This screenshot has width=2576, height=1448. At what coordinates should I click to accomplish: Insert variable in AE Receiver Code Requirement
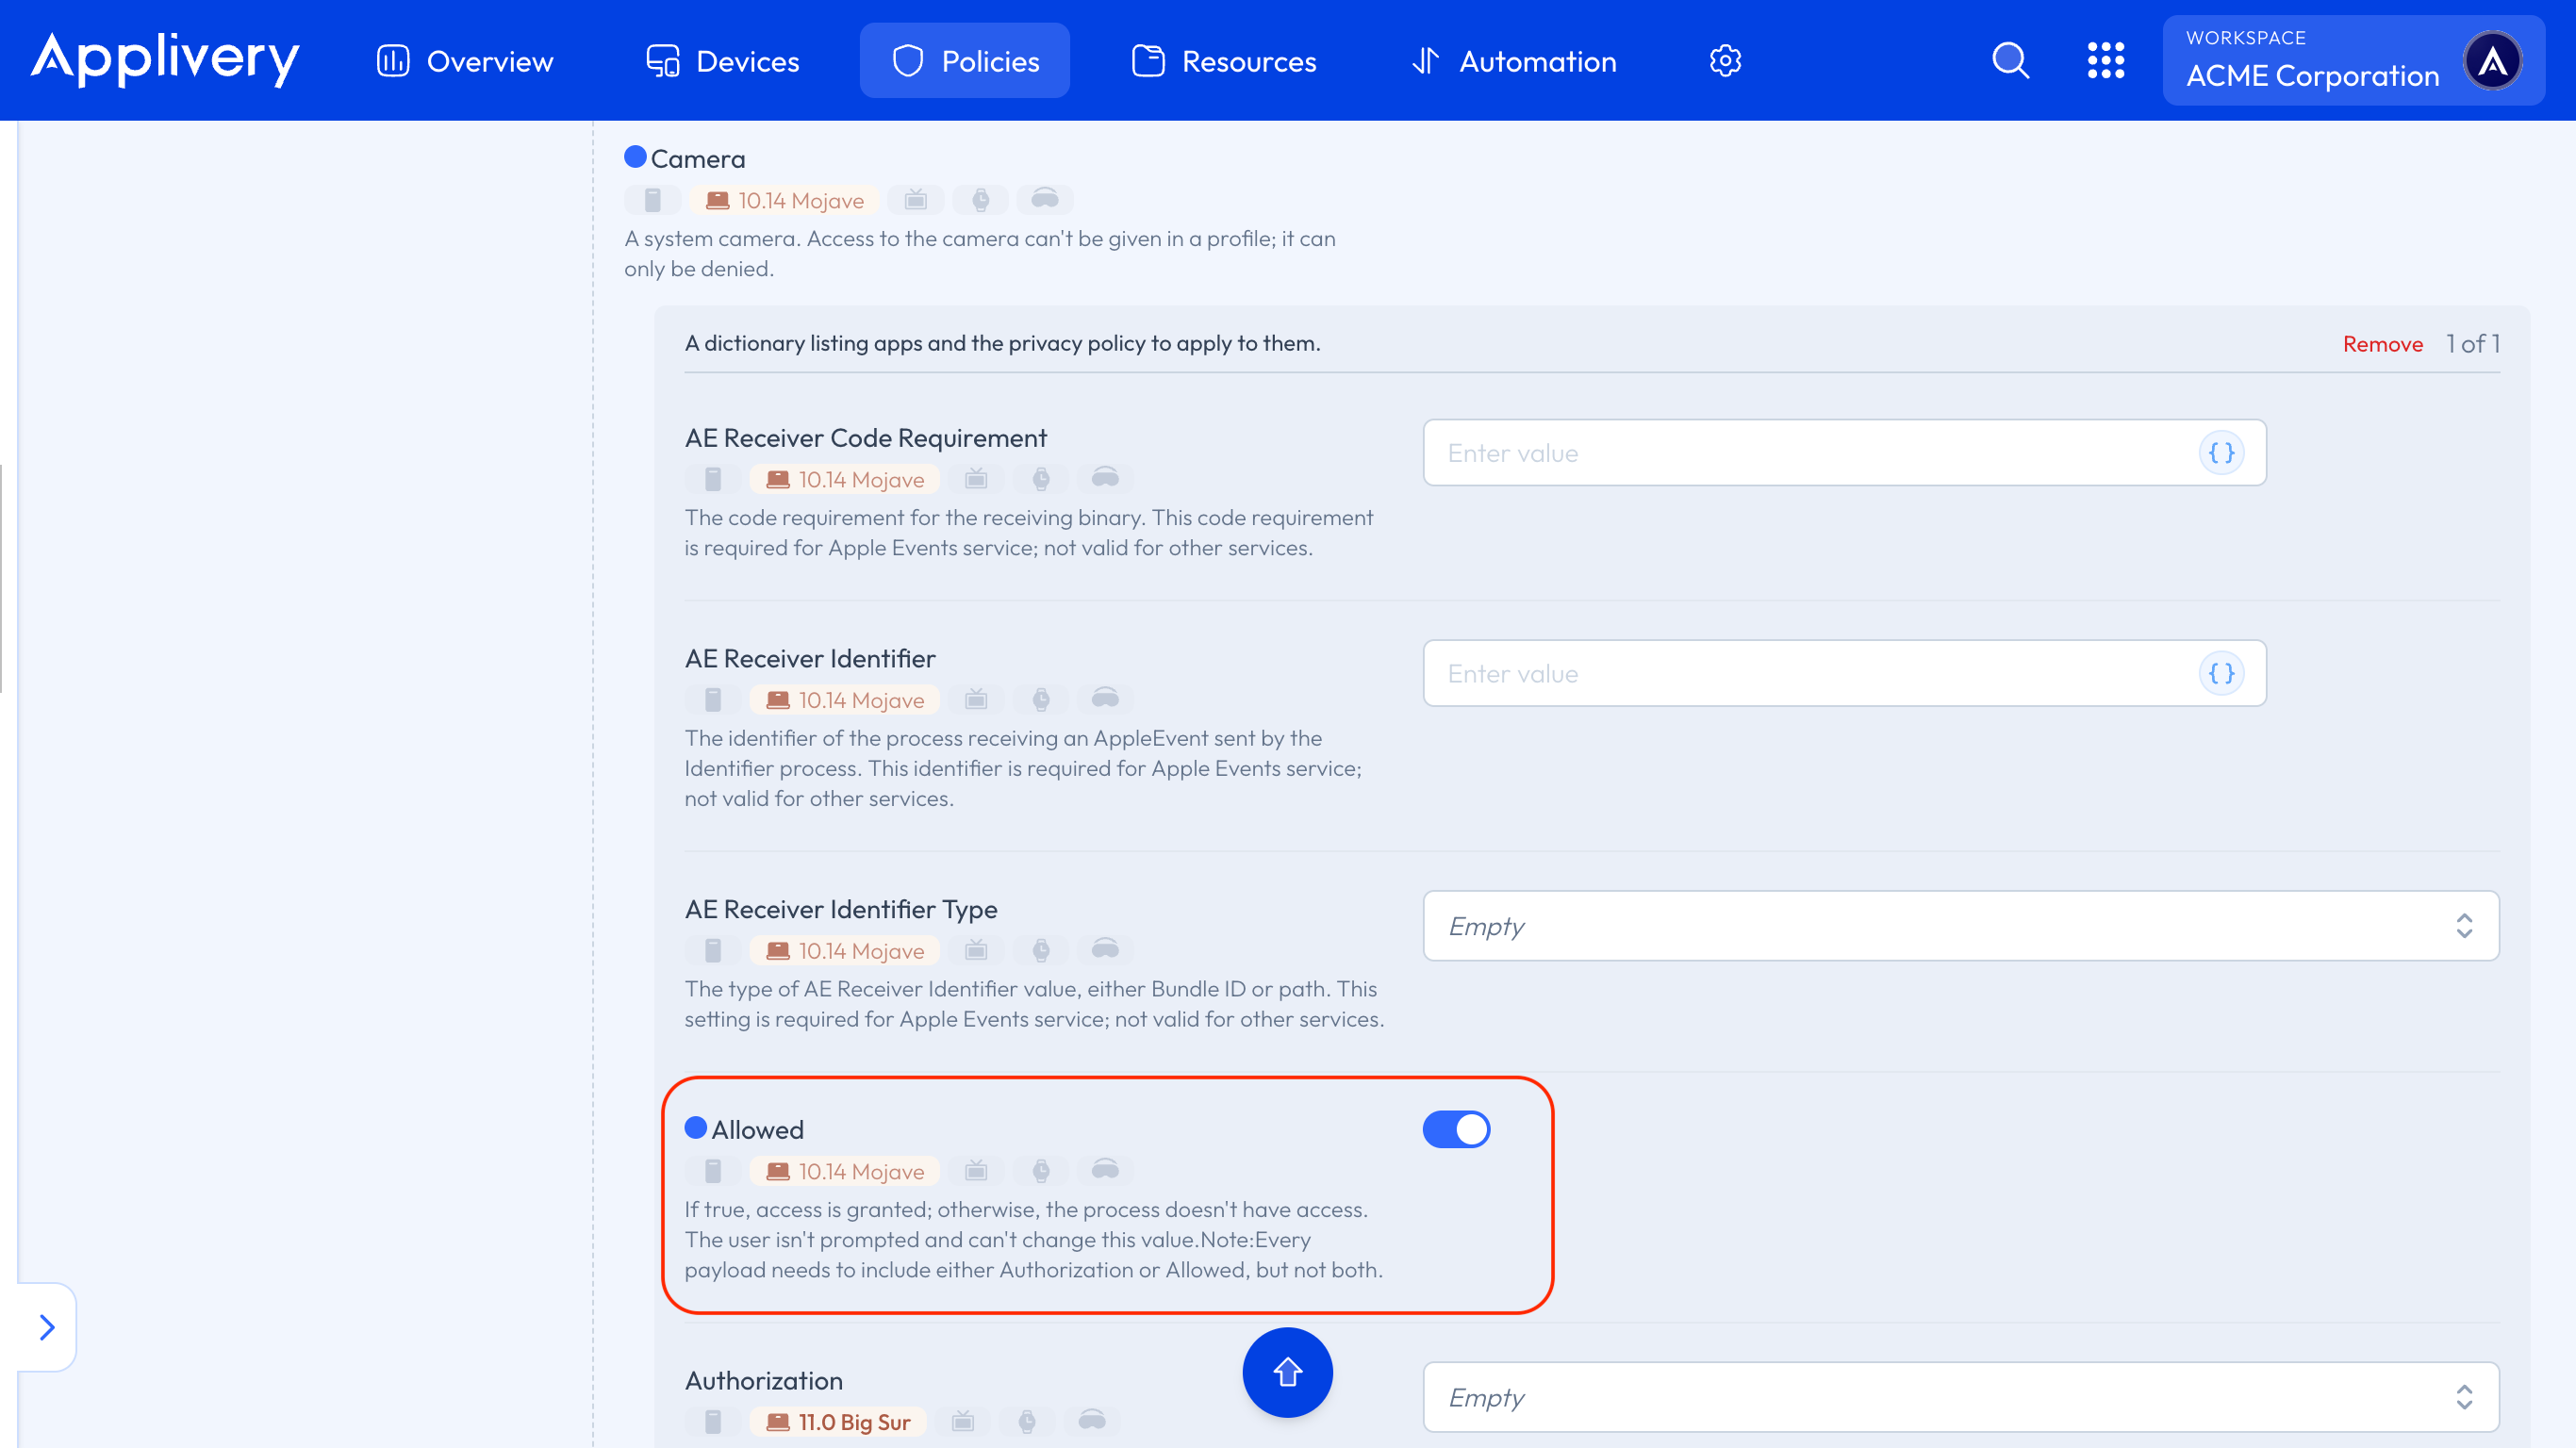[2221, 453]
